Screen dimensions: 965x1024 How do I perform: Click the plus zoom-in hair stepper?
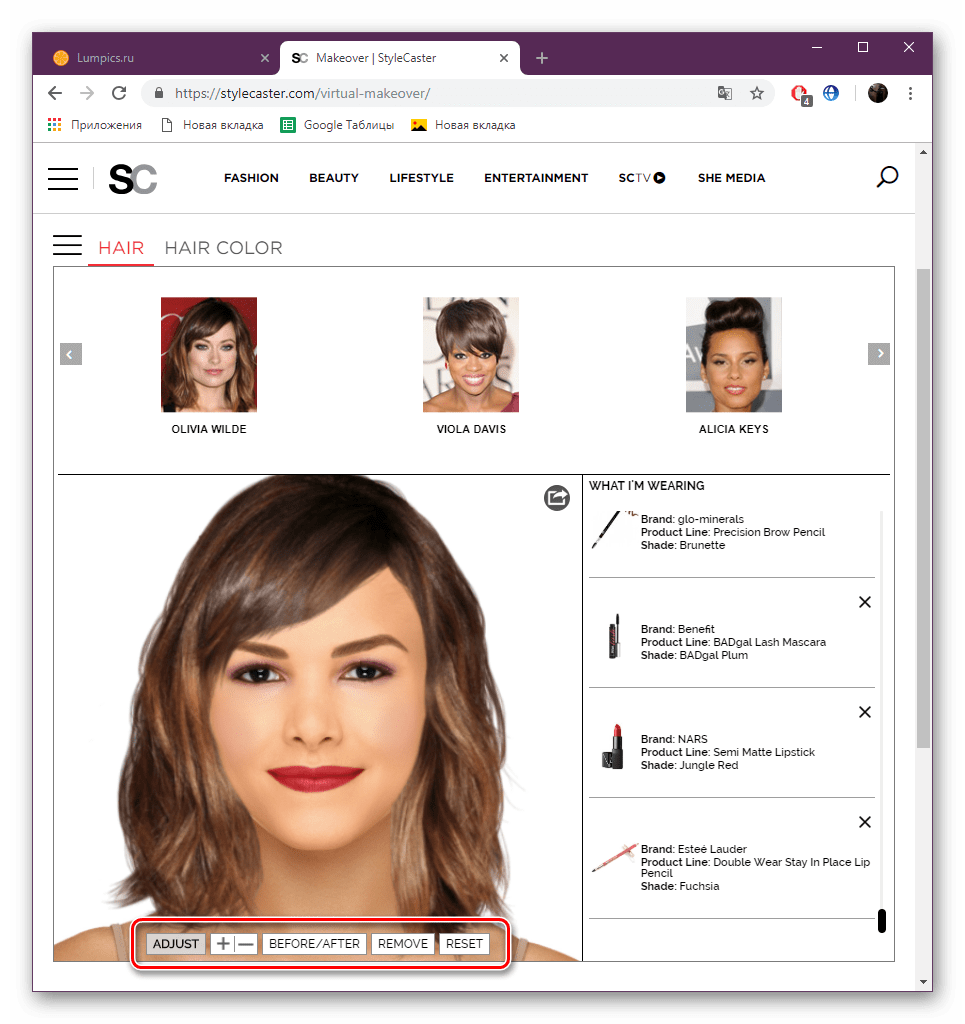point(223,944)
